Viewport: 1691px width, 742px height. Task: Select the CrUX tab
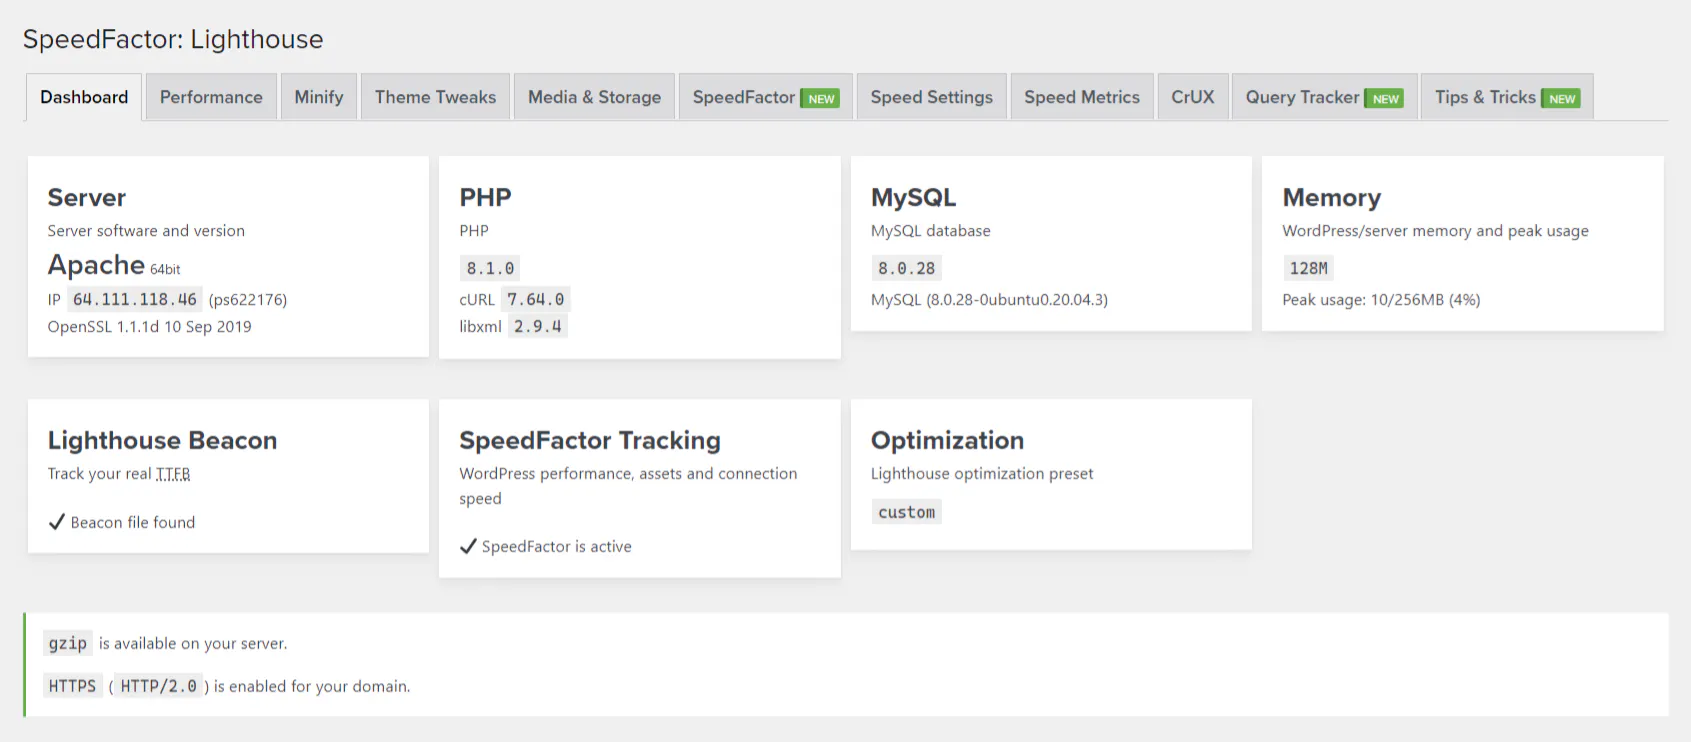tap(1193, 97)
